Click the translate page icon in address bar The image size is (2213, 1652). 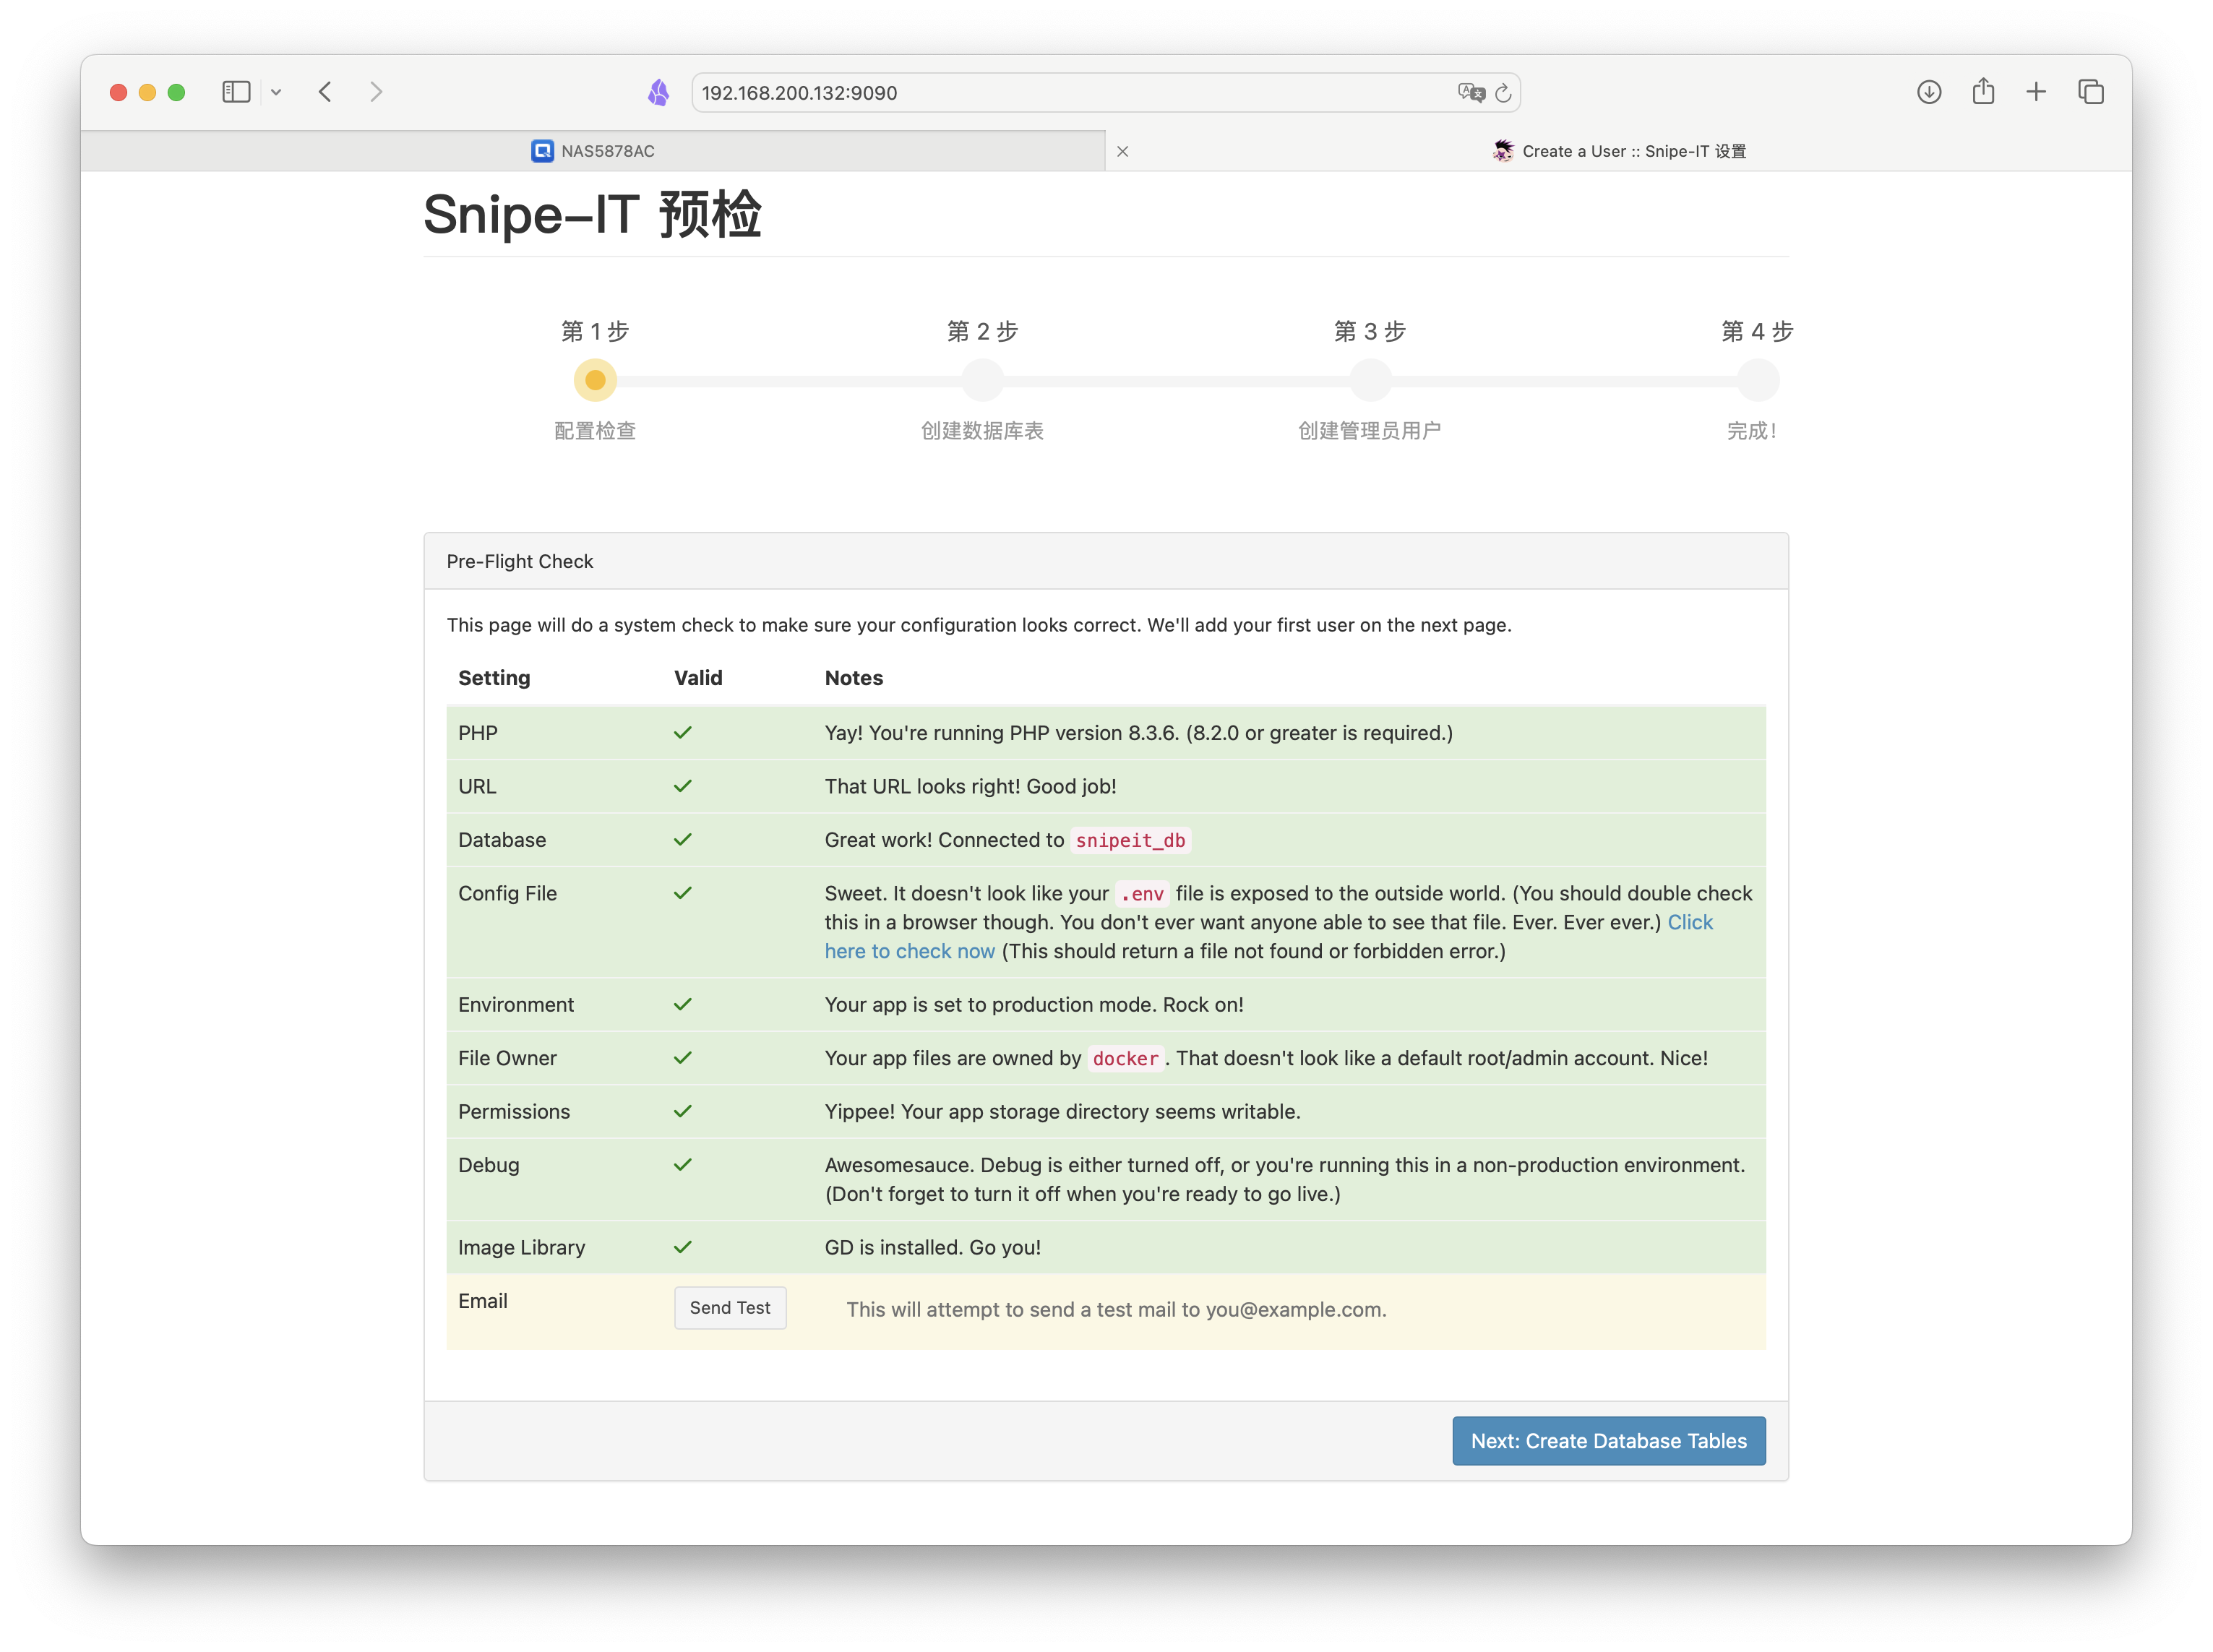tap(1471, 93)
